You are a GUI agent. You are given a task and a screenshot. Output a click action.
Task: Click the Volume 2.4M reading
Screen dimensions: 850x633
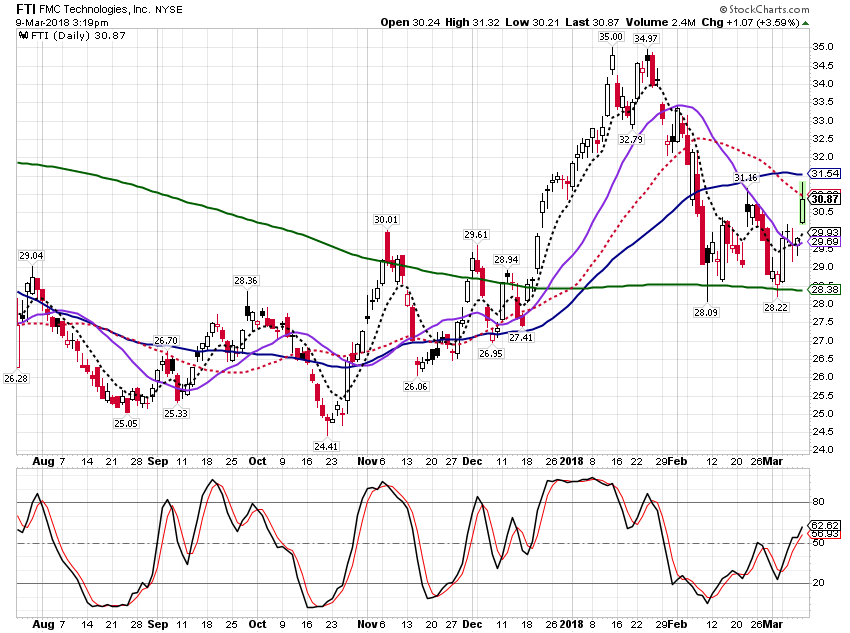click(x=660, y=22)
